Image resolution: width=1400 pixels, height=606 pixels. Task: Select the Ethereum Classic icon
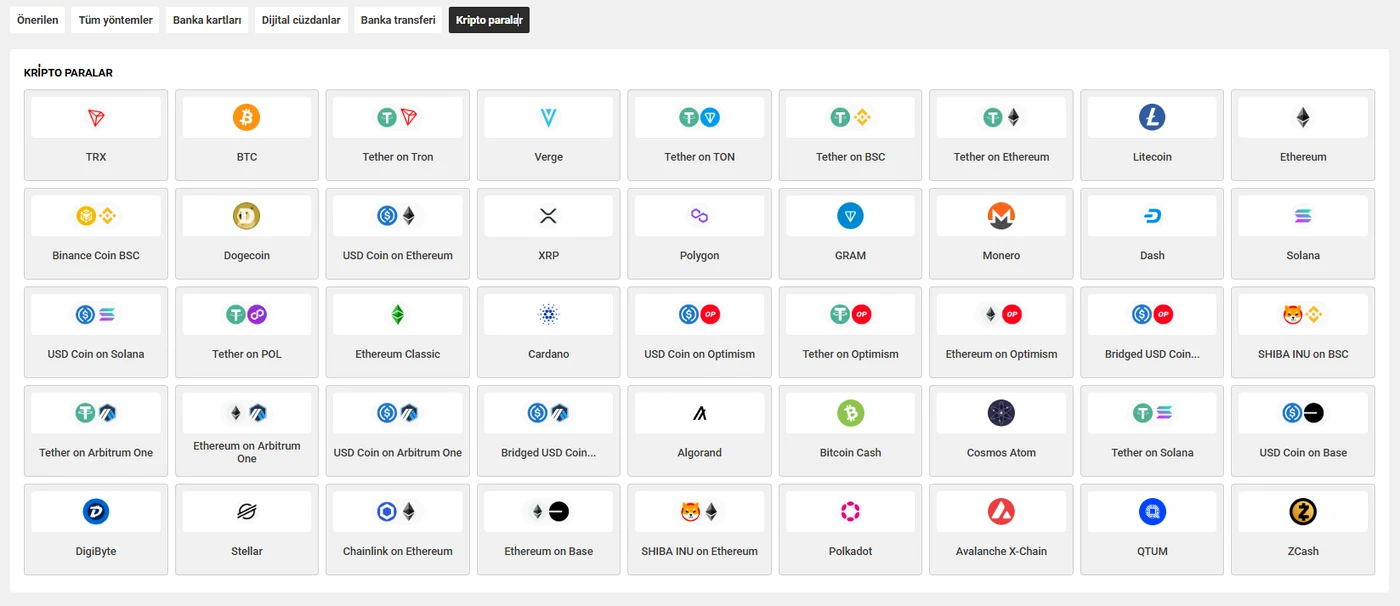[x=398, y=315]
